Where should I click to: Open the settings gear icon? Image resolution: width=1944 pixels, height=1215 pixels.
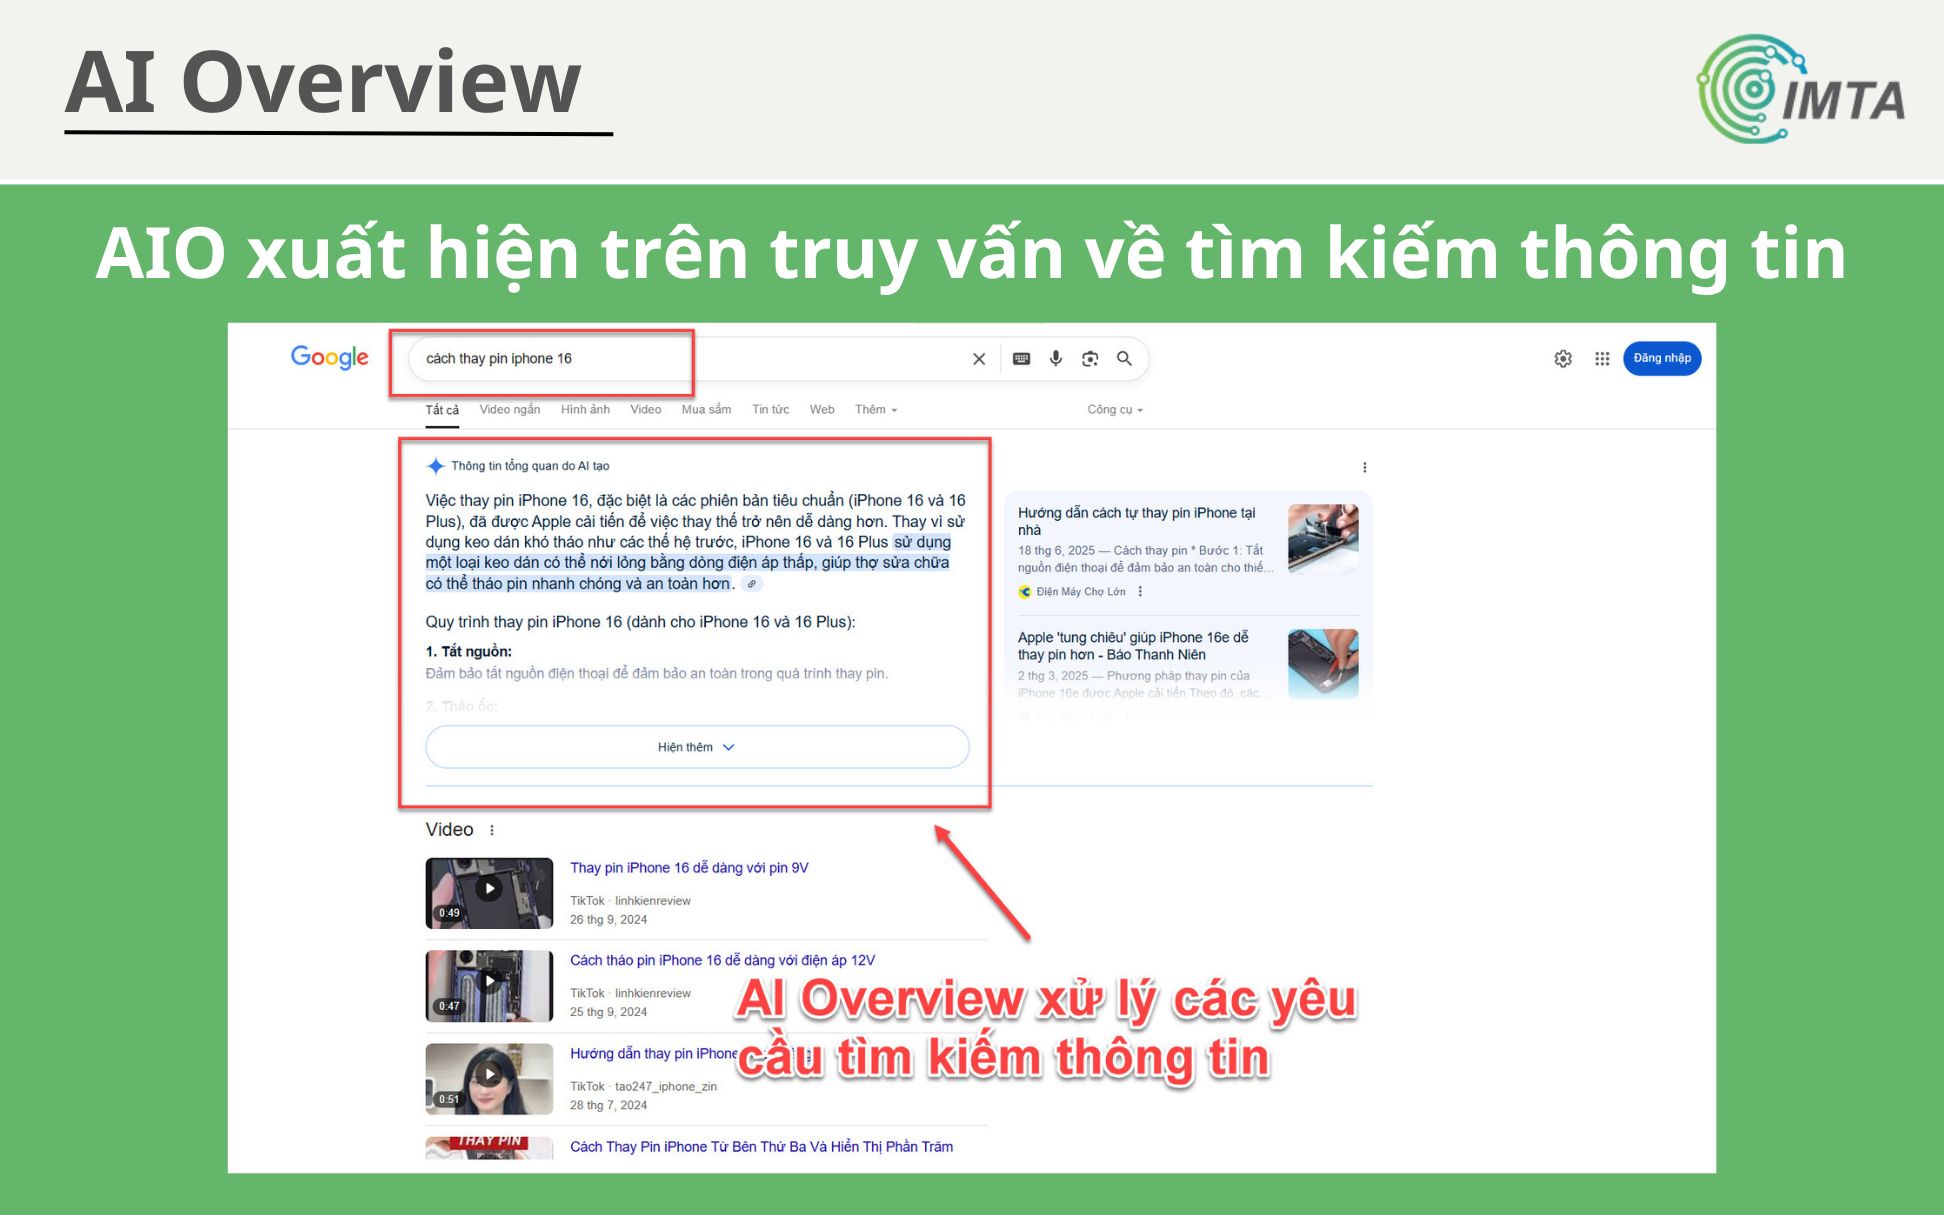click(1563, 359)
